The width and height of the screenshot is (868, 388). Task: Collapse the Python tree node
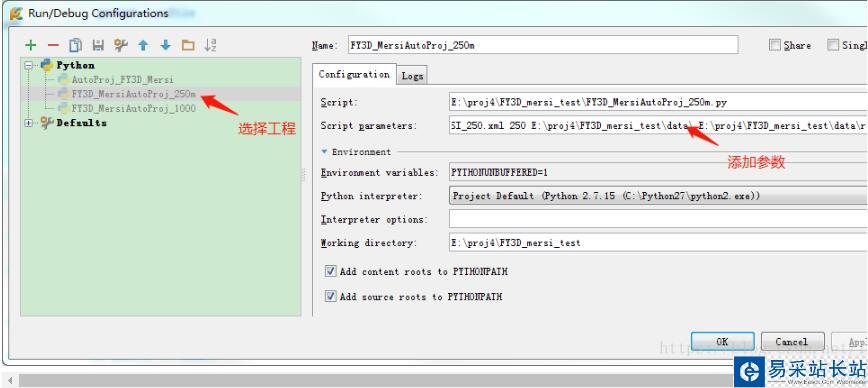tap(29, 65)
